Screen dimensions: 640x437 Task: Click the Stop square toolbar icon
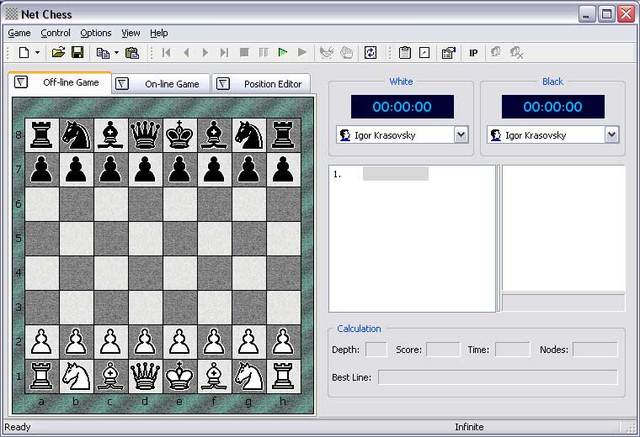tap(244, 53)
